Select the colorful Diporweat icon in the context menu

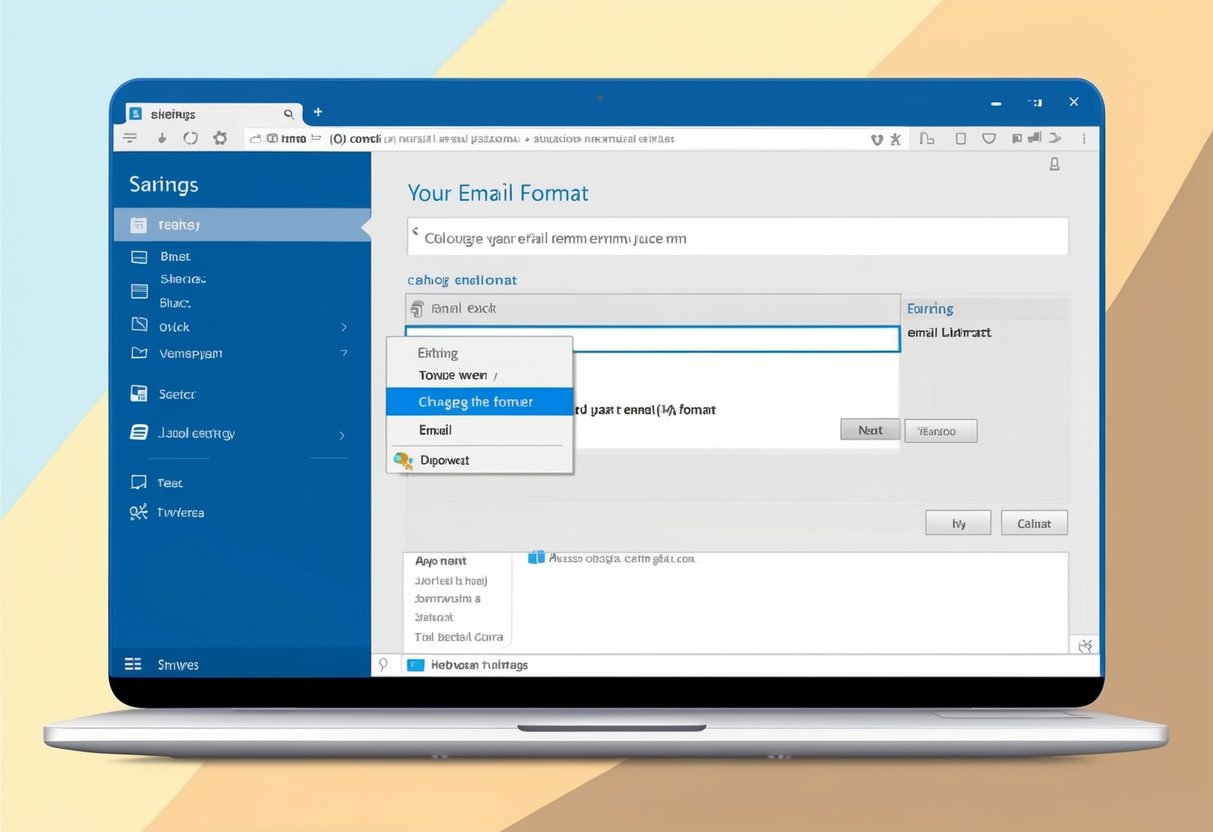404,460
